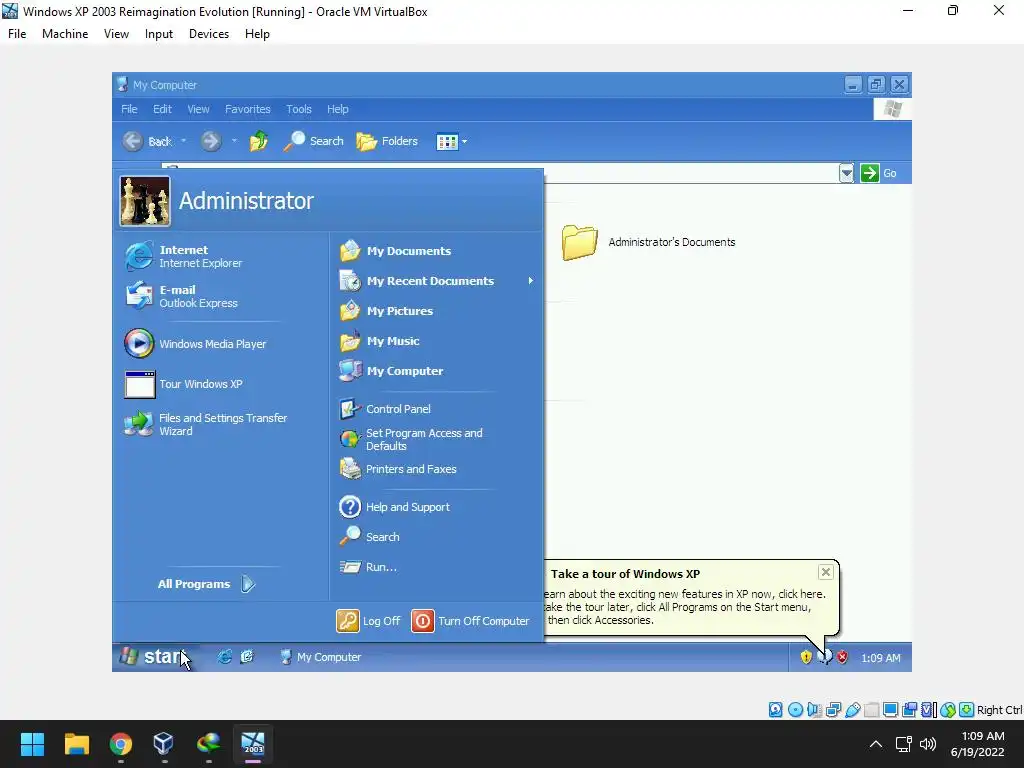This screenshot has height=768, width=1024.
Task: Click the XP Start button
Action: (x=154, y=656)
